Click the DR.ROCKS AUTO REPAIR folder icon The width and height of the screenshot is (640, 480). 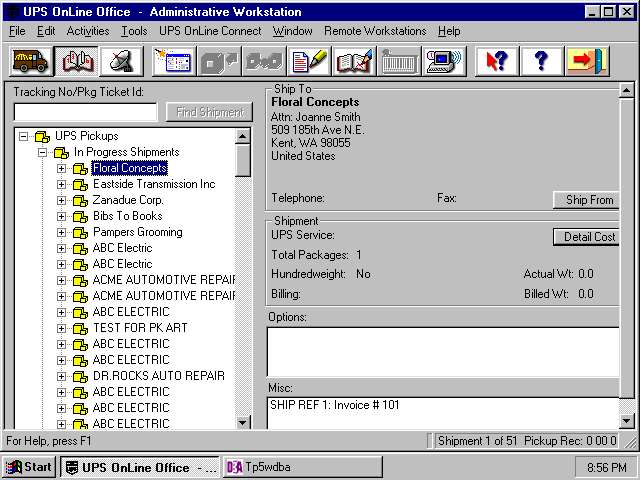[x=80, y=376]
